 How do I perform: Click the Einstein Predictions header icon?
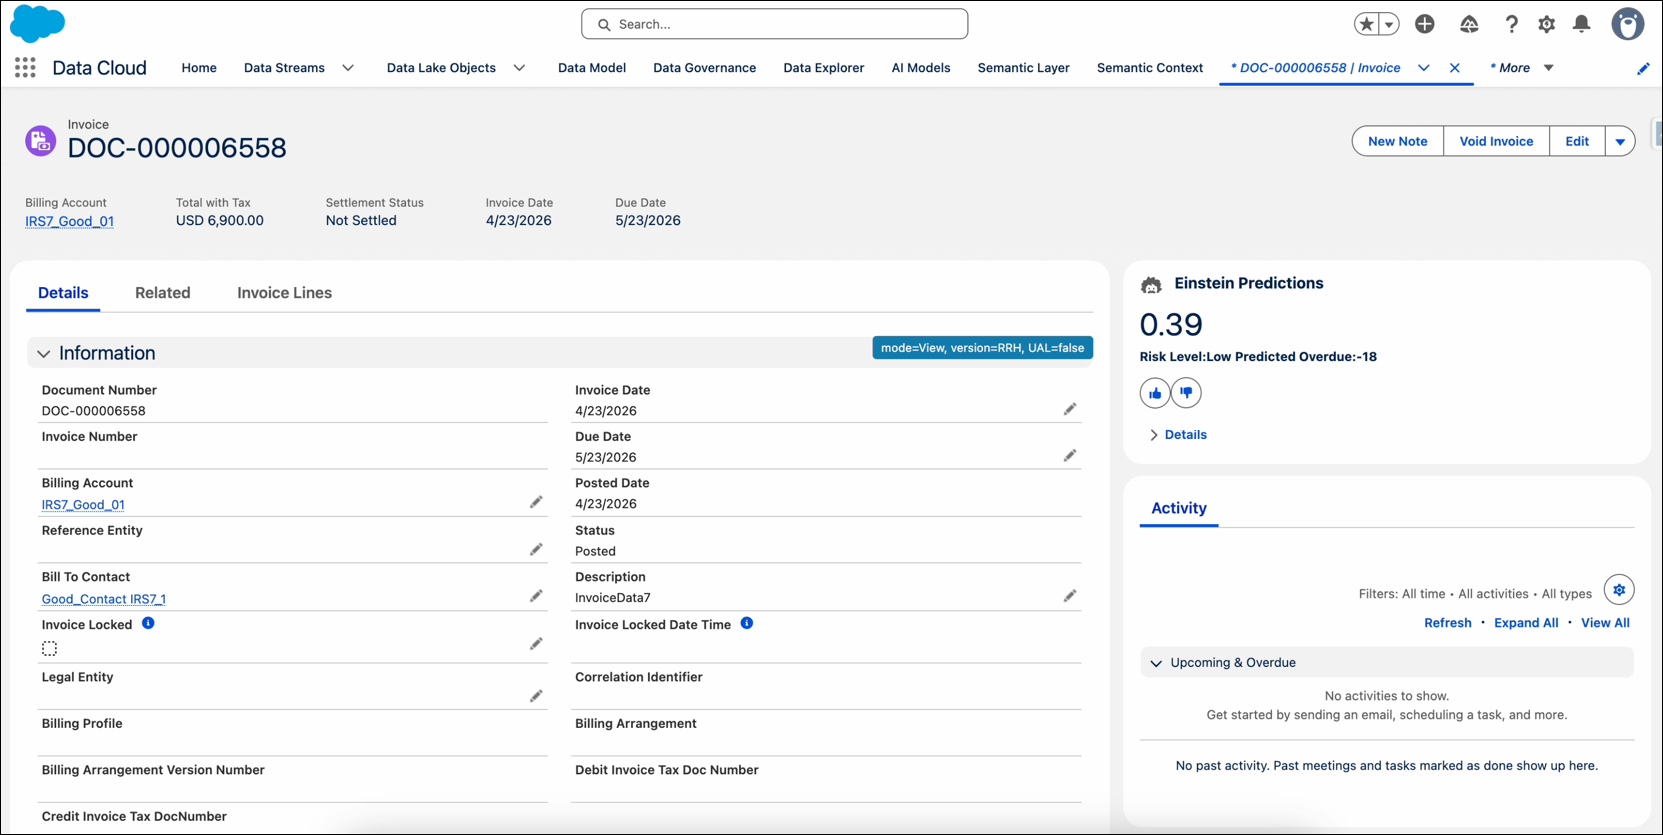click(x=1151, y=285)
